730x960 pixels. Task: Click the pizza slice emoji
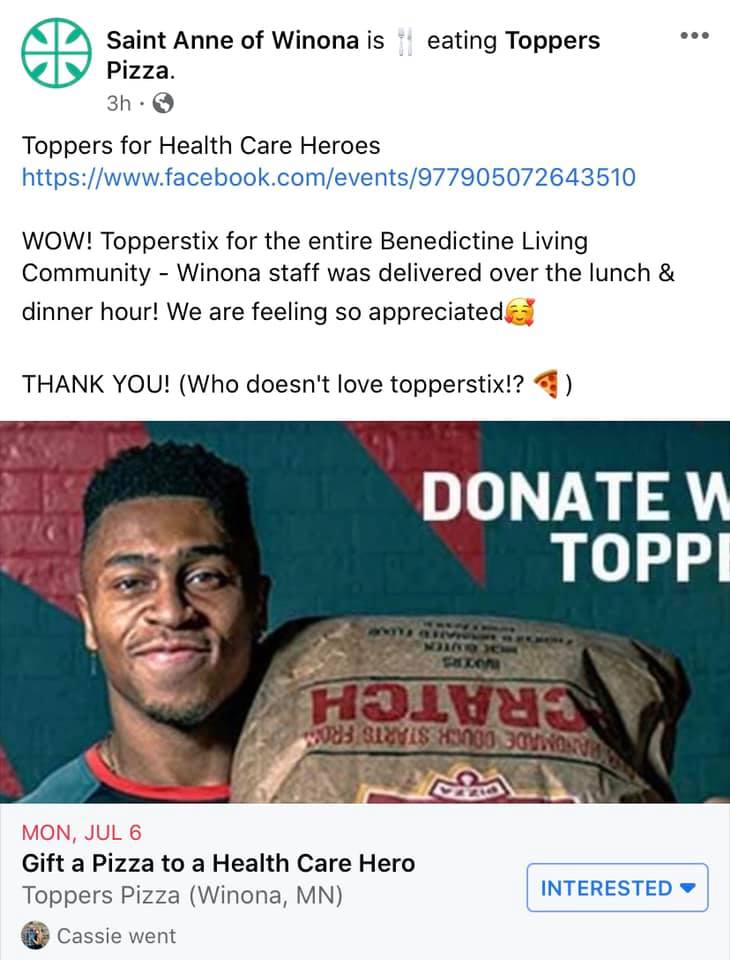546,384
